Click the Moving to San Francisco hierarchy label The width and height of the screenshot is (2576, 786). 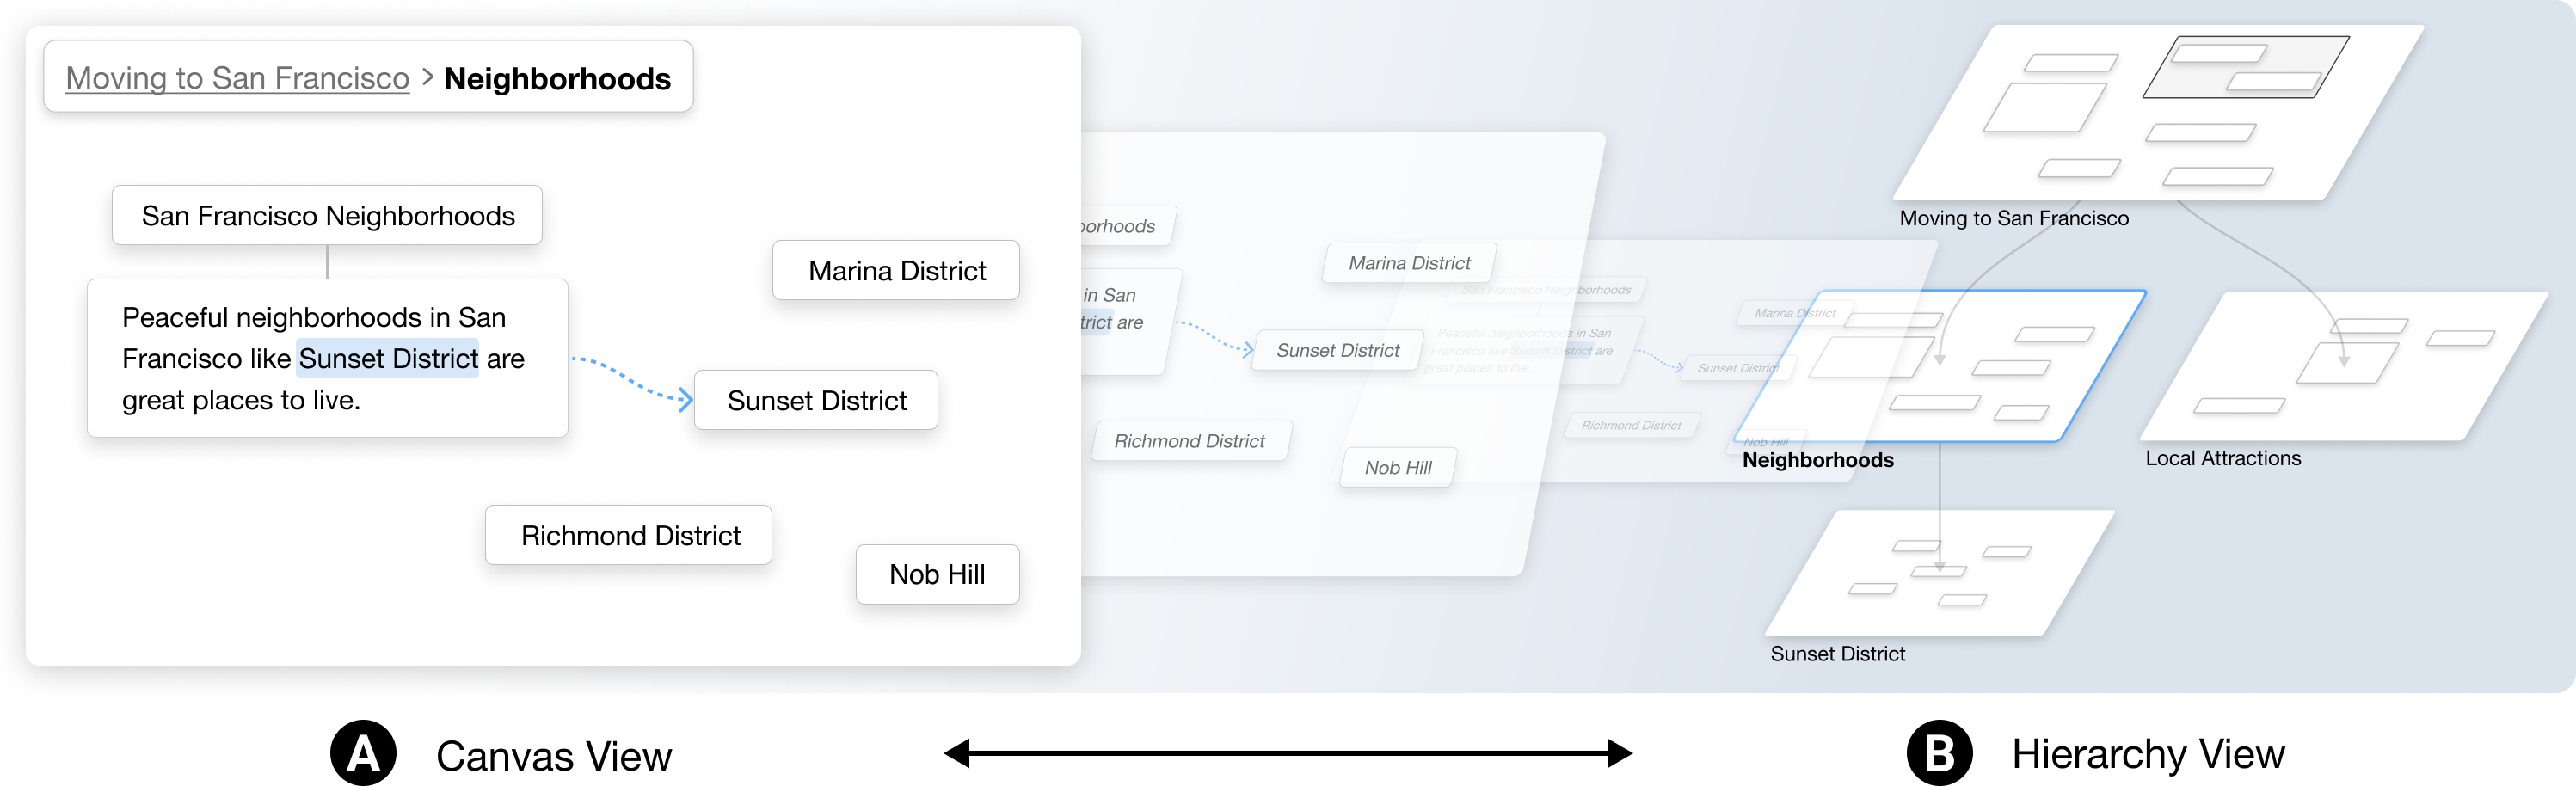2014,218
